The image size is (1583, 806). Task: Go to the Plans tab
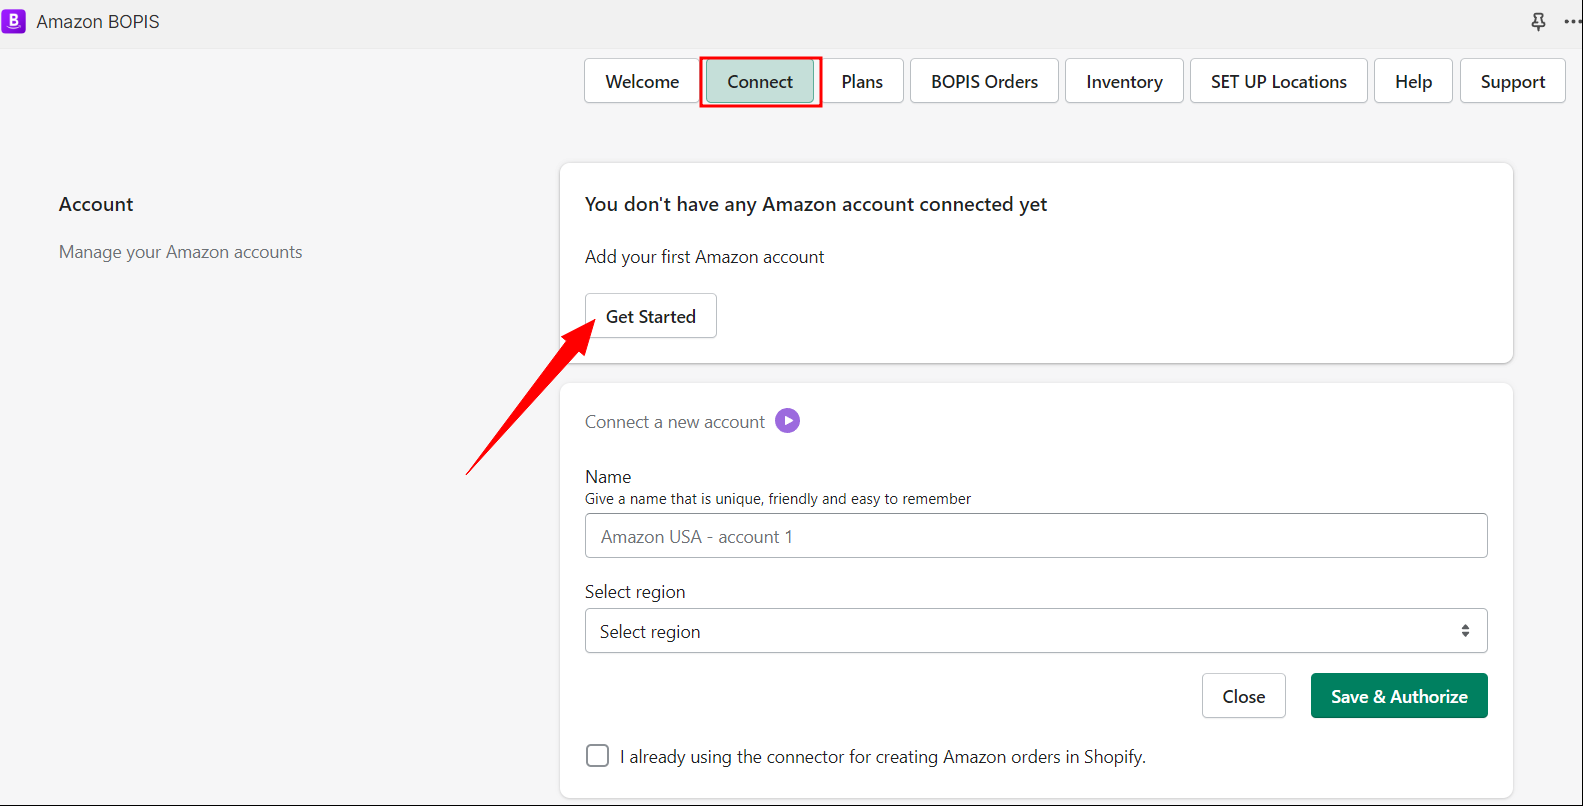[x=862, y=81]
